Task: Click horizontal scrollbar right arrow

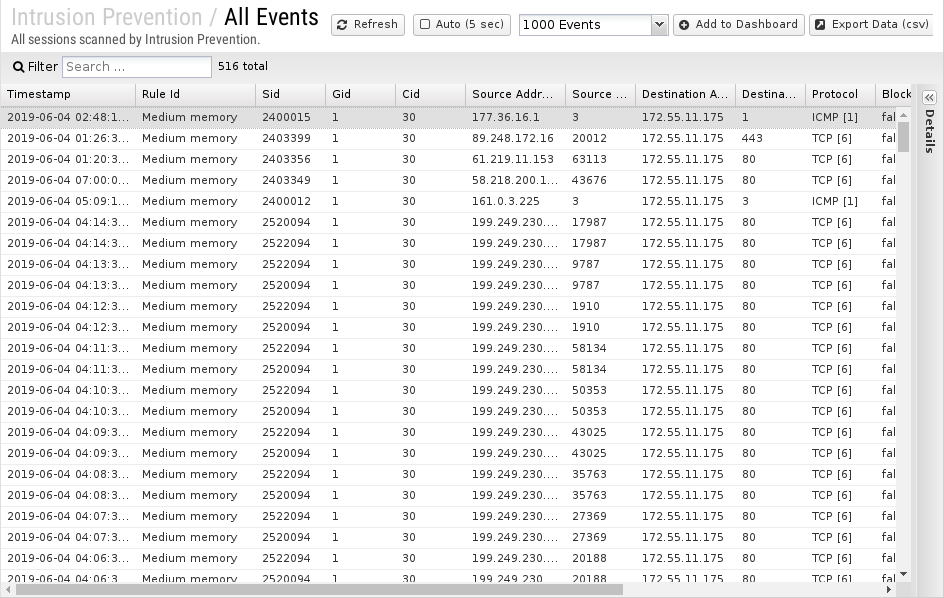Action: 889,590
